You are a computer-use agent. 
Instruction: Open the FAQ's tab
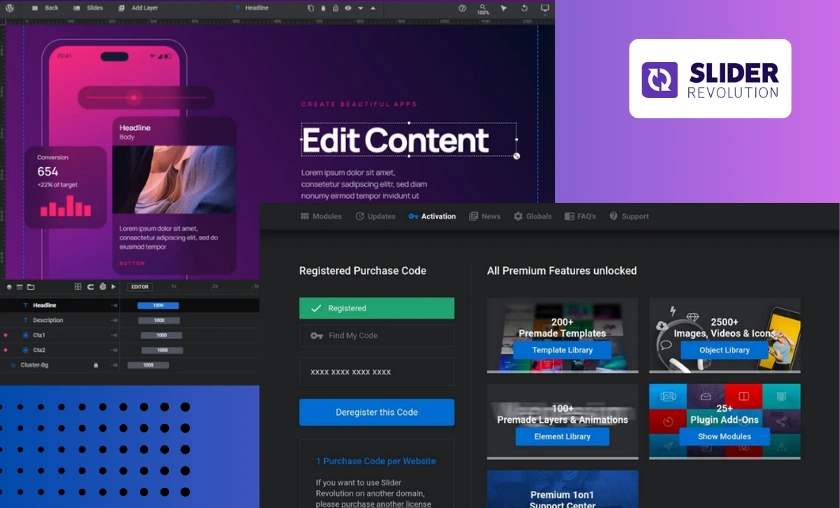[x=580, y=216]
